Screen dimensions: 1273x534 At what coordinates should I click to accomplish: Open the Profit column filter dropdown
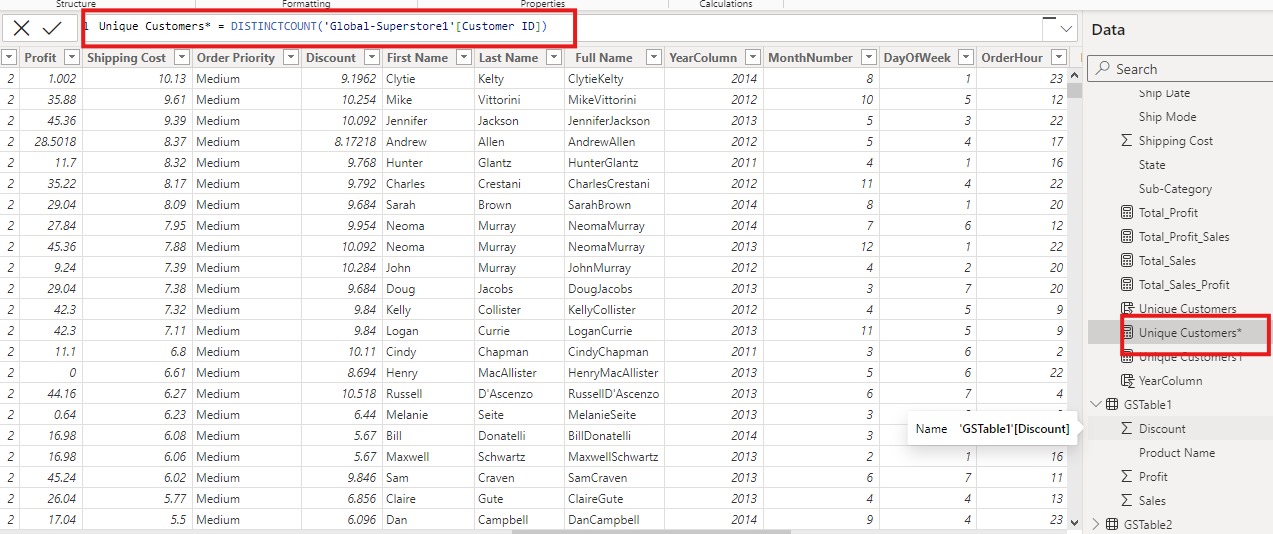point(71,58)
